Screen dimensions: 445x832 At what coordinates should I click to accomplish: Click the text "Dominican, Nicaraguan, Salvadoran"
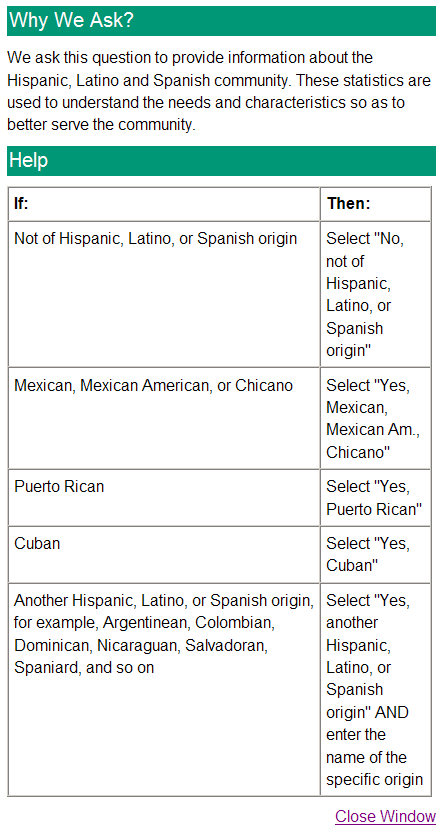coord(141,645)
